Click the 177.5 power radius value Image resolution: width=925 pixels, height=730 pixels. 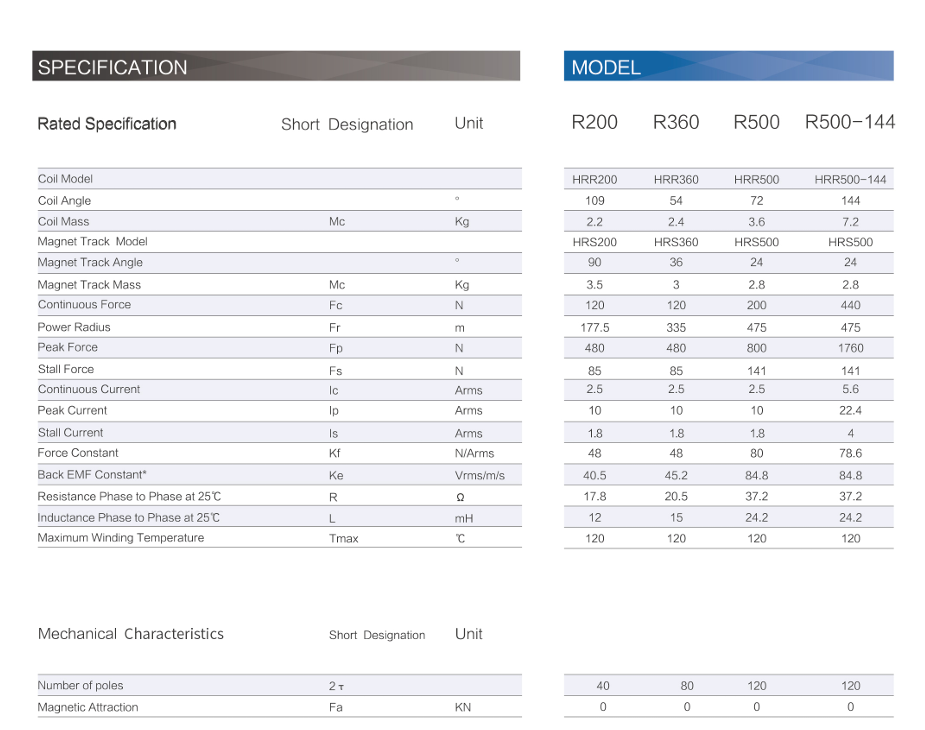pyautogui.click(x=595, y=327)
